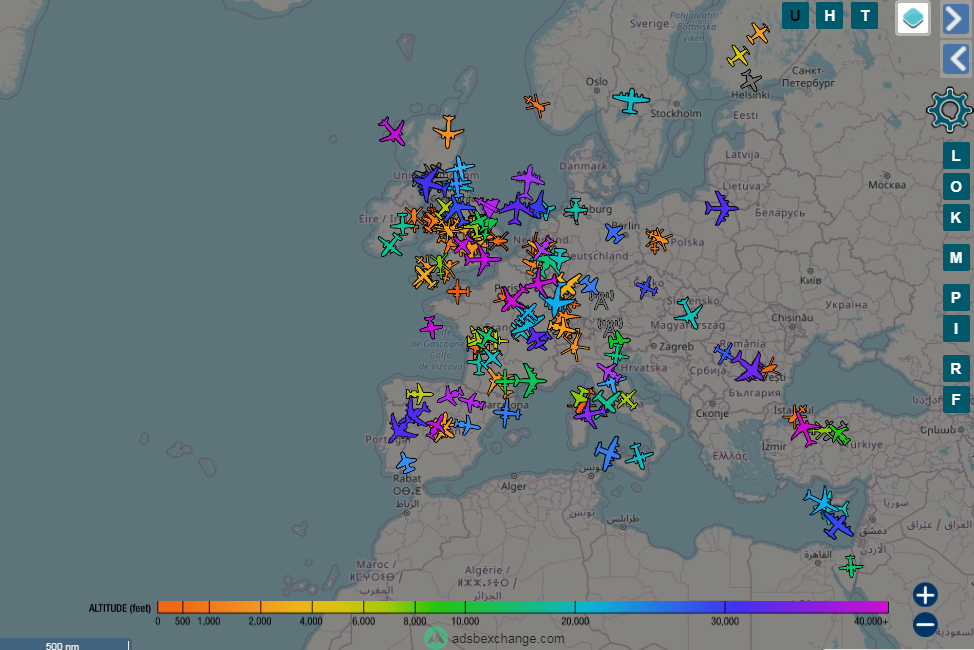Screen dimensions: 974x650
Task: Select the gray aircraft above Helsinki
Action: (750, 80)
